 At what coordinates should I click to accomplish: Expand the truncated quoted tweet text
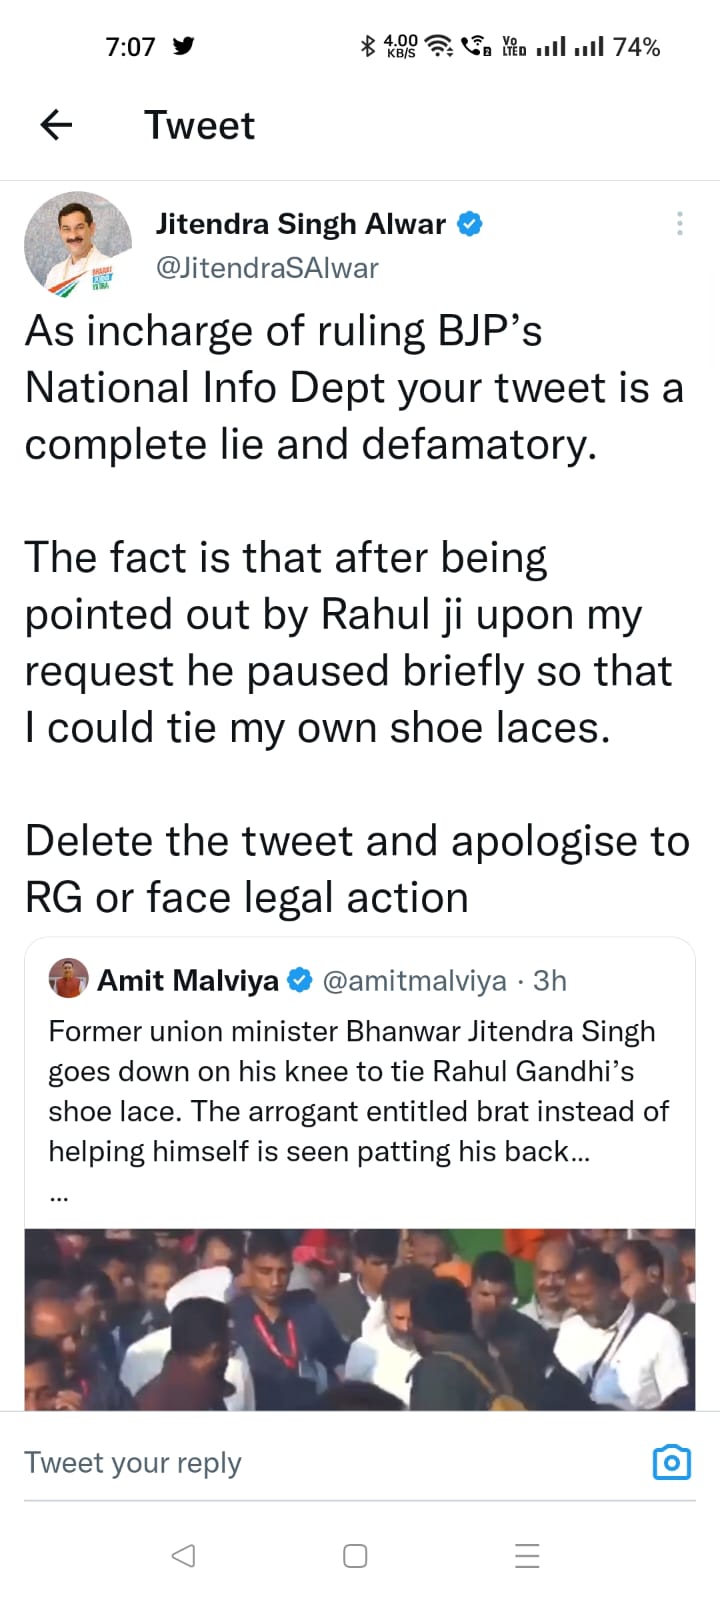click(59, 1194)
